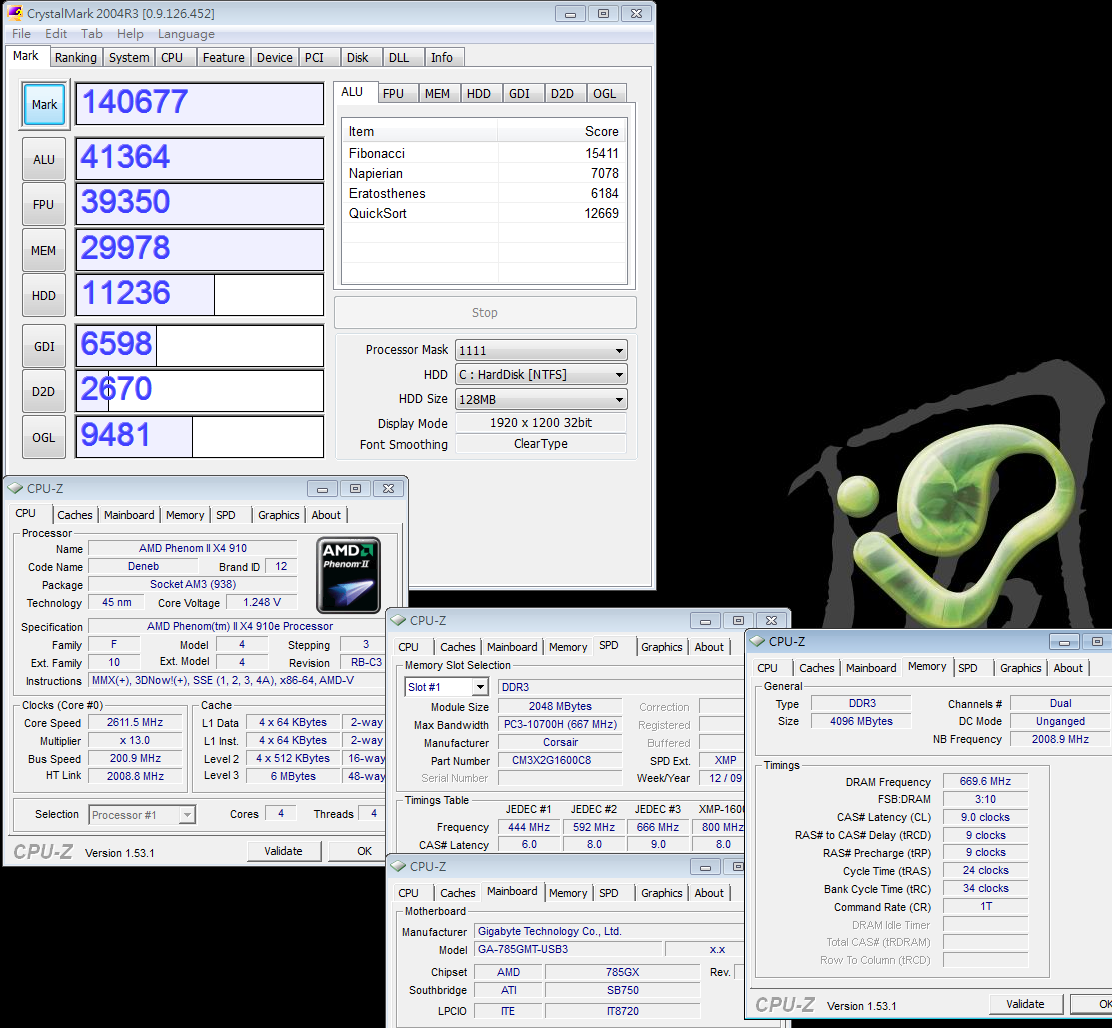Open the HDD Size dropdown
The image size is (1112, 1028).
tap(541, 399)
